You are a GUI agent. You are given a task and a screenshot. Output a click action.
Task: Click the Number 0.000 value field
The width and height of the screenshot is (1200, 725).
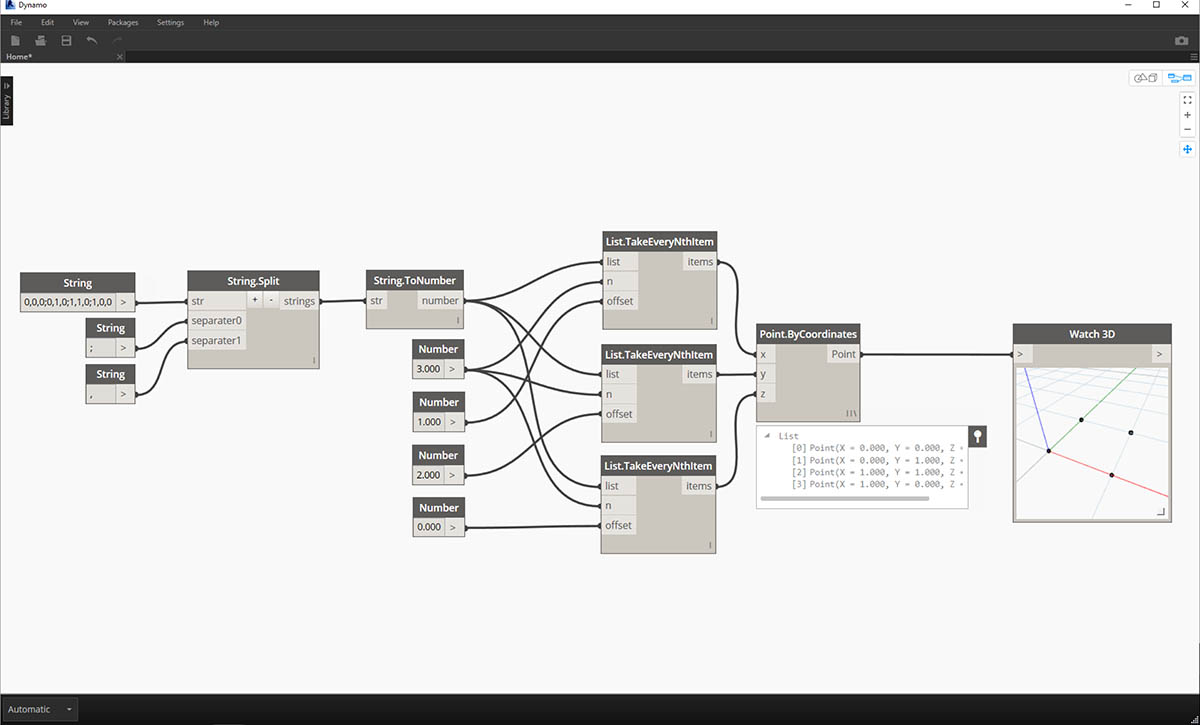click(428, 527)
